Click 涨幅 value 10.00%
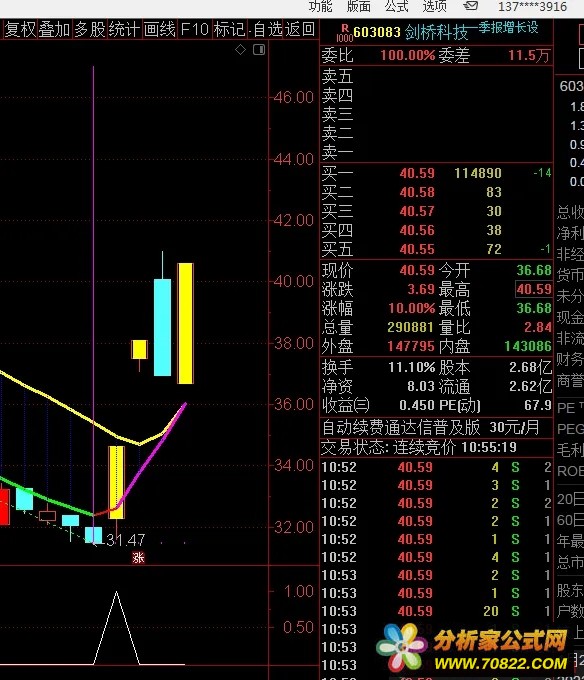584x680 pixels. (x=411, y=308)
